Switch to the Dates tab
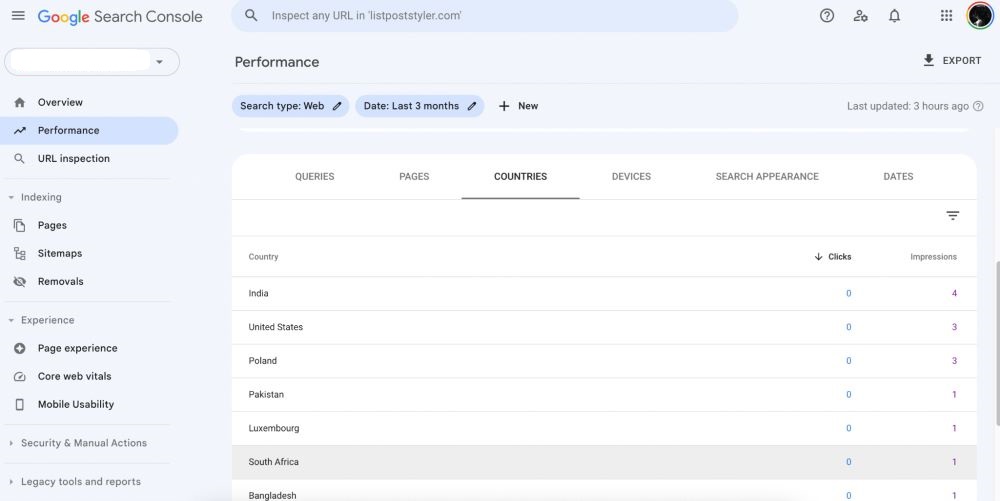The height and width of the screenshot is (501, 1000). (x=898, y=177)
